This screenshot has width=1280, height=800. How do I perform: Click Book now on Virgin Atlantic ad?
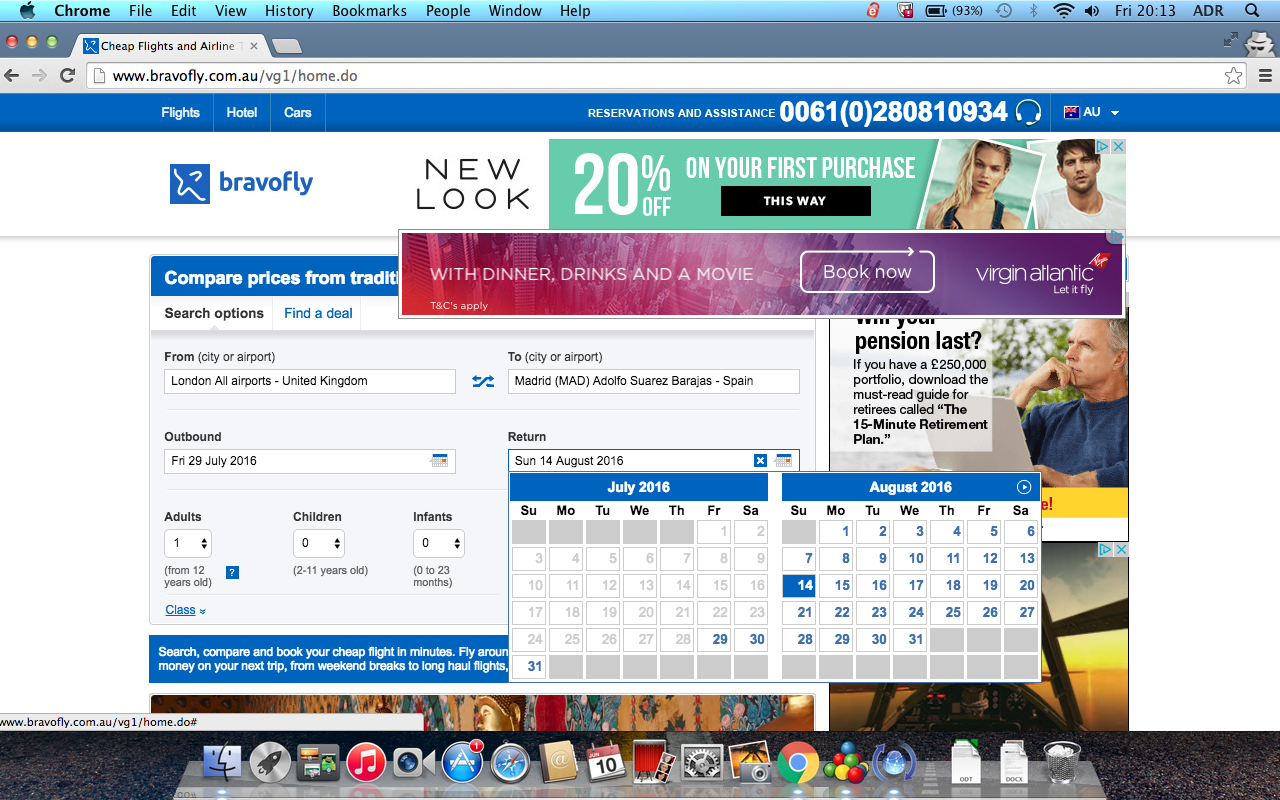click(867, 272)
